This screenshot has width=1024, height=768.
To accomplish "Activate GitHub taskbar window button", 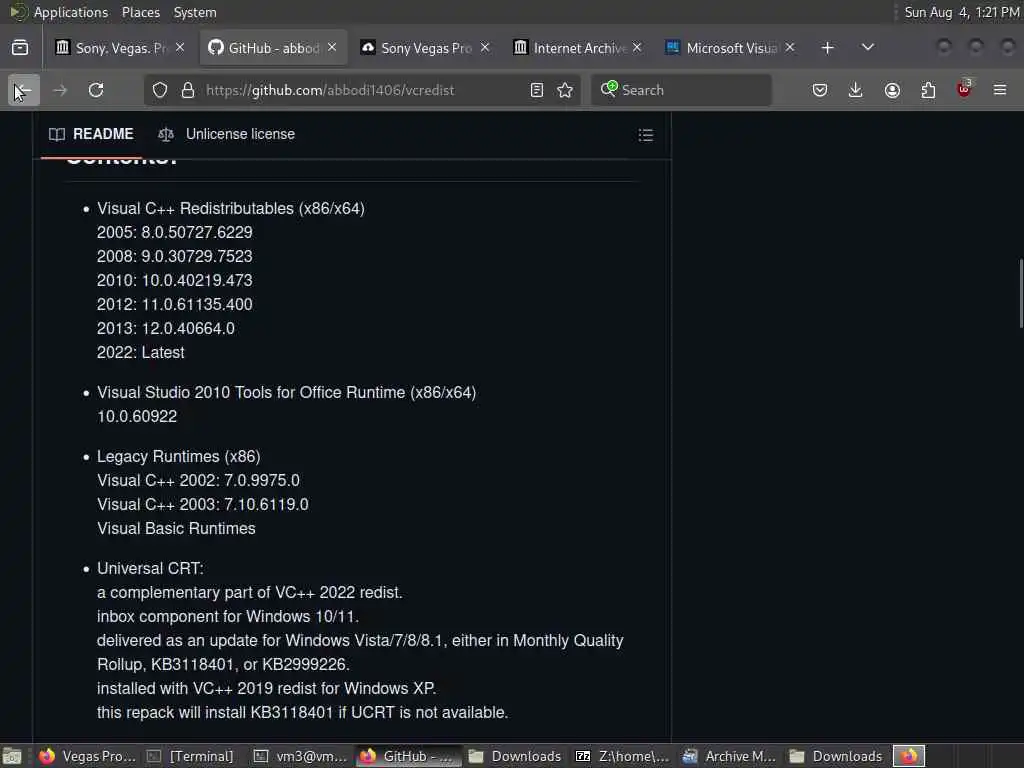I will [408, 756].
